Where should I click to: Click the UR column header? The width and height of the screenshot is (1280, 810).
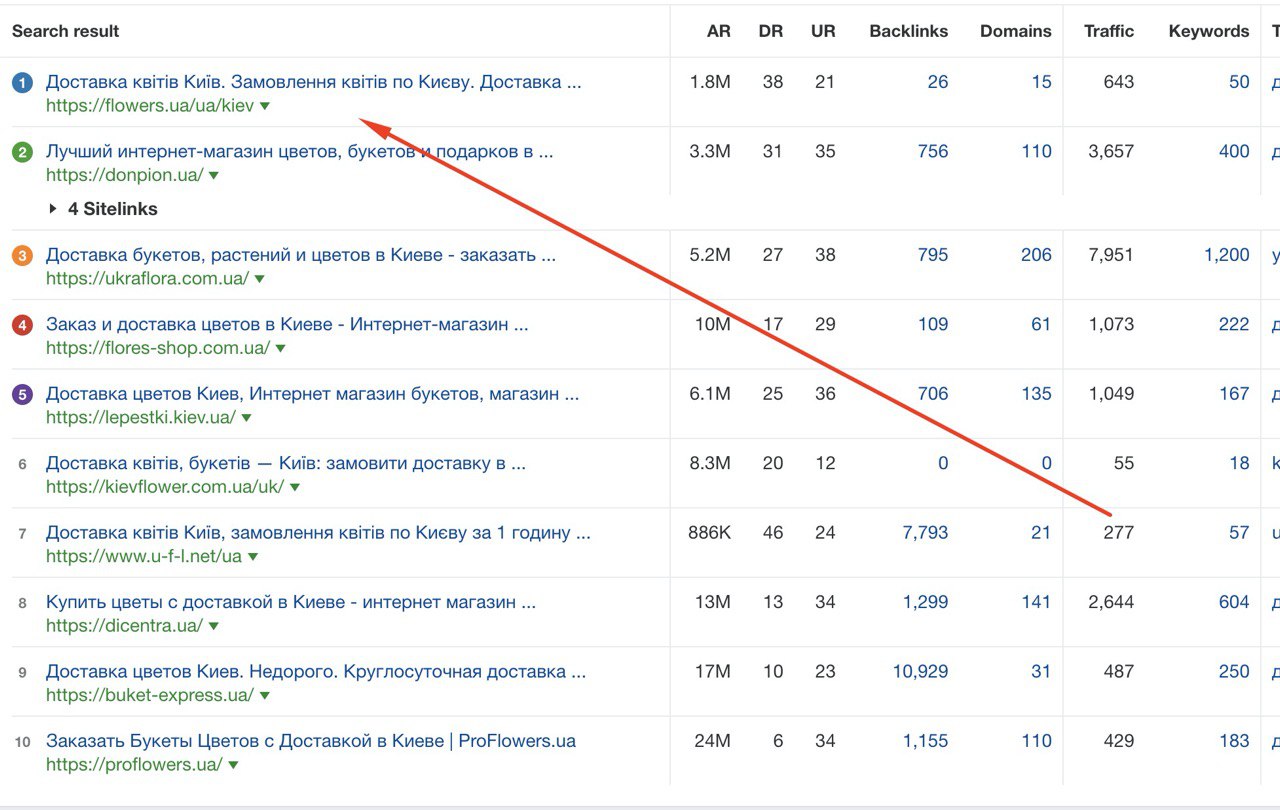click(x=823, y=31)
